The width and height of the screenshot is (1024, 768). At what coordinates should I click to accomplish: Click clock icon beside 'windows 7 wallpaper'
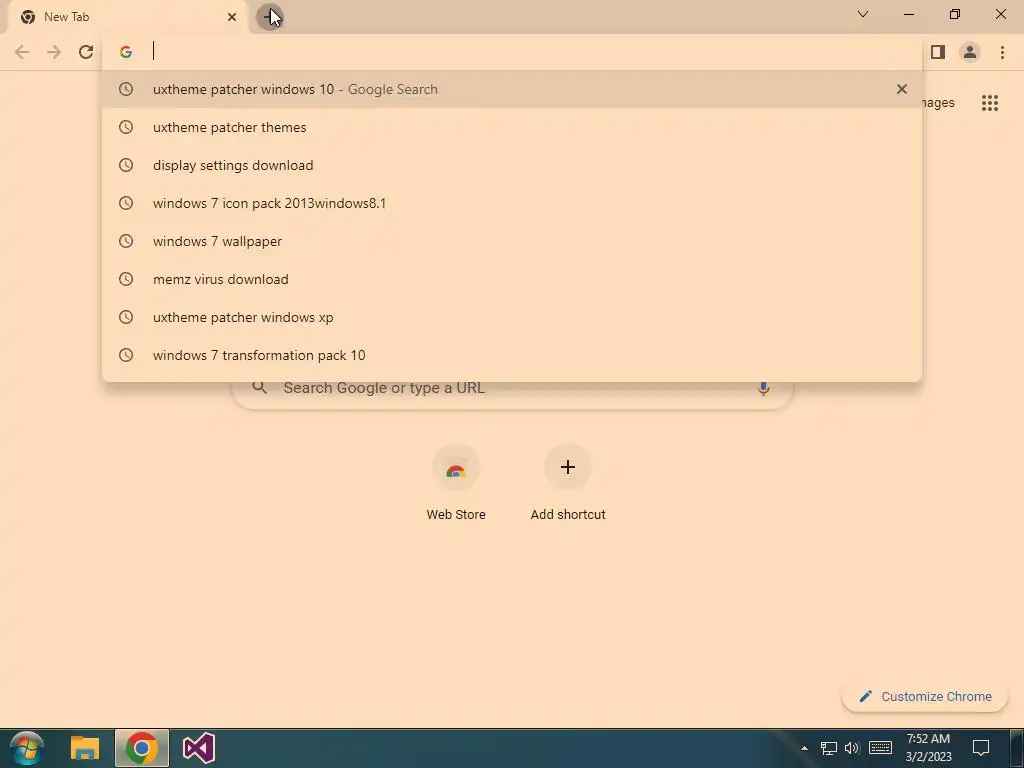click(126, 241)
